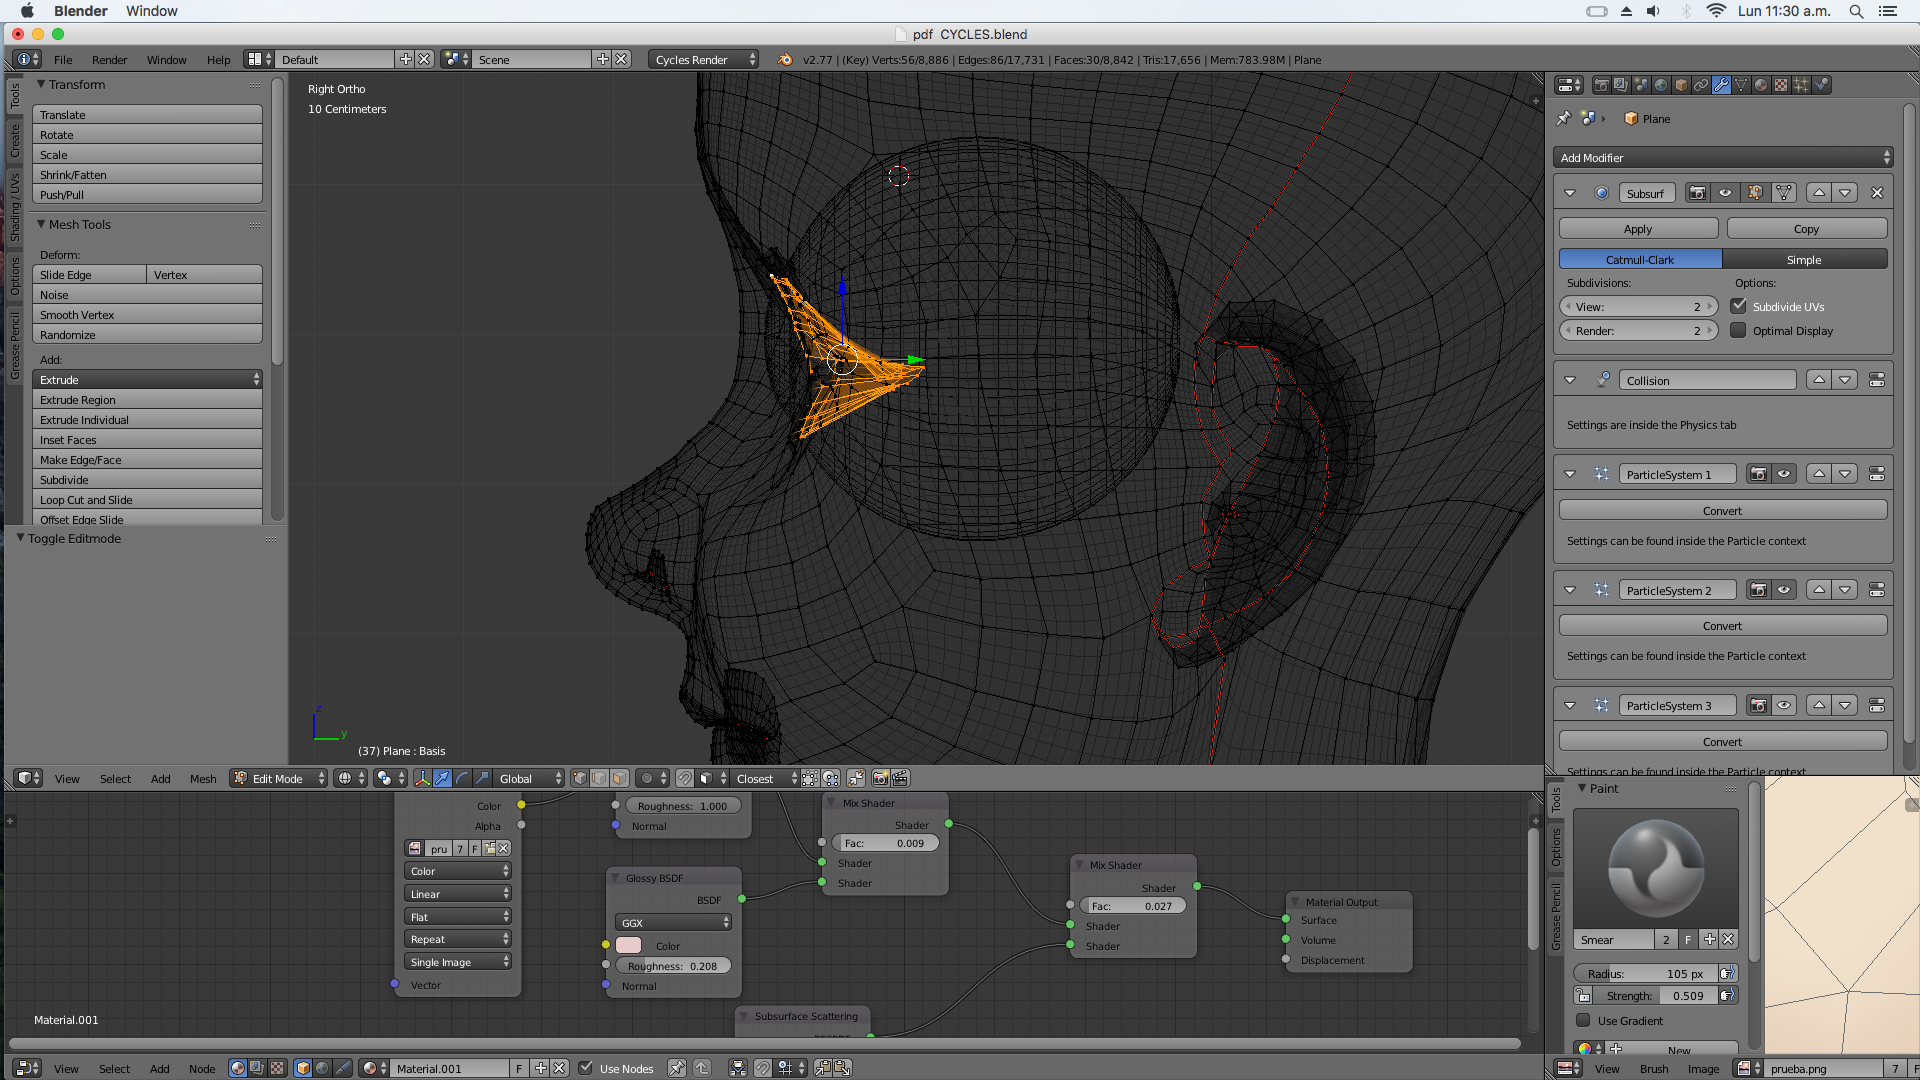Click the OpenGL render camera icon

[880, 779]
